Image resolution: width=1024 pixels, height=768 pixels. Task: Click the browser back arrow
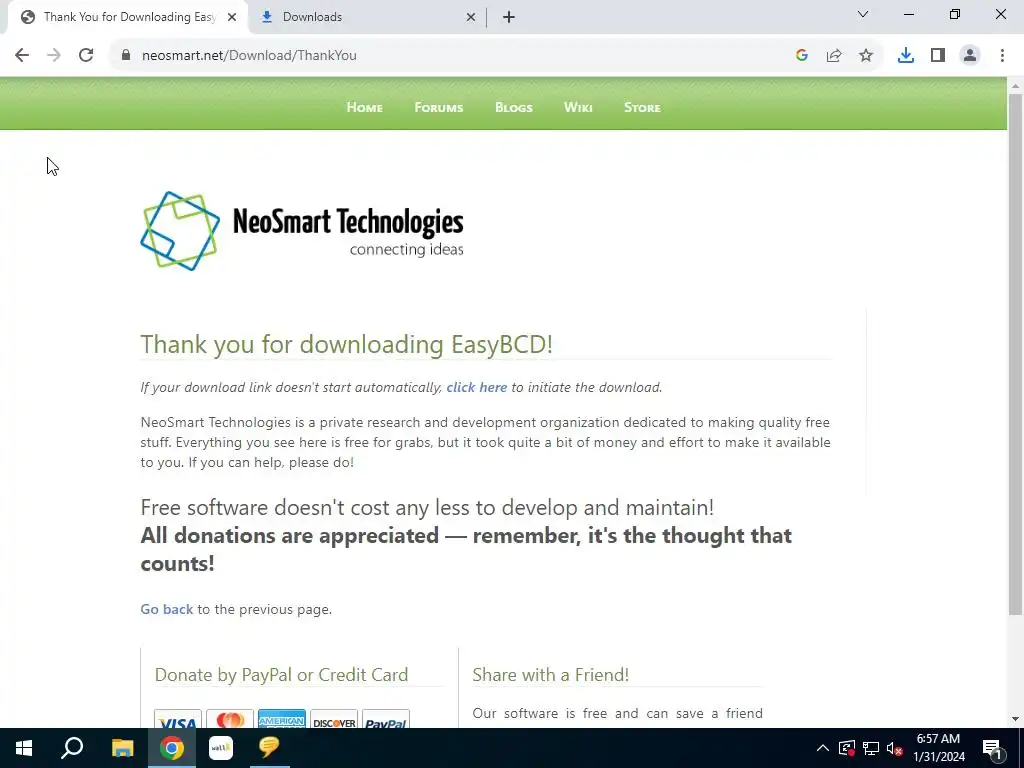(22, 56)
